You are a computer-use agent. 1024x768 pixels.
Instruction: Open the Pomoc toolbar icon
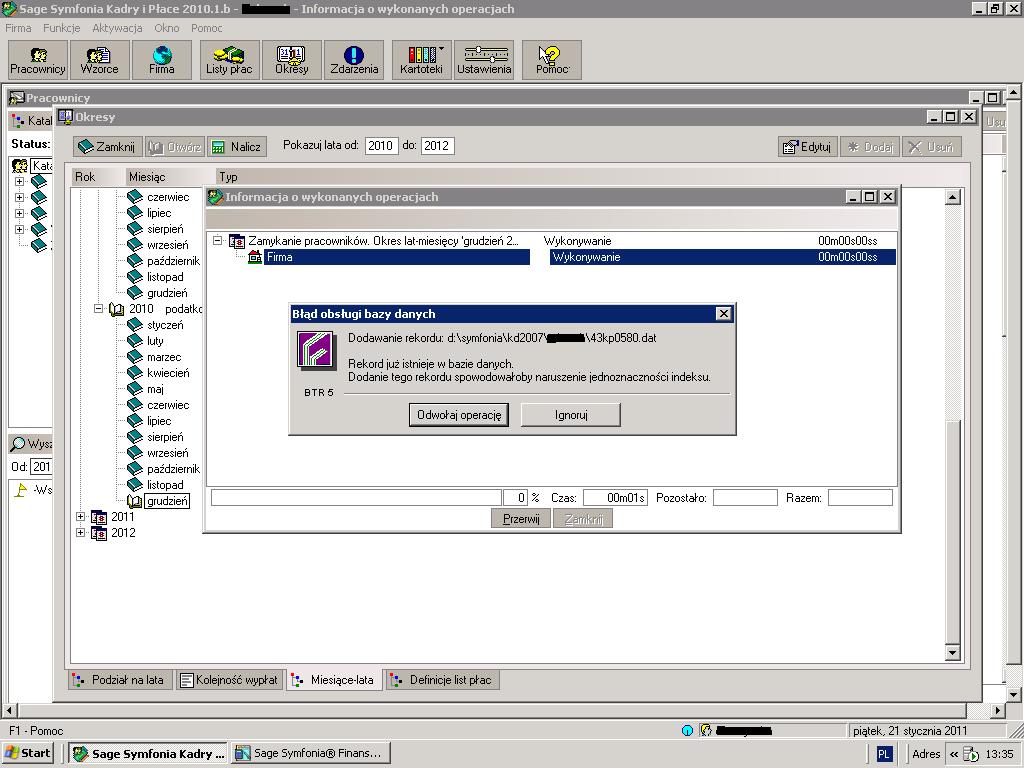(x=552, y=60)
